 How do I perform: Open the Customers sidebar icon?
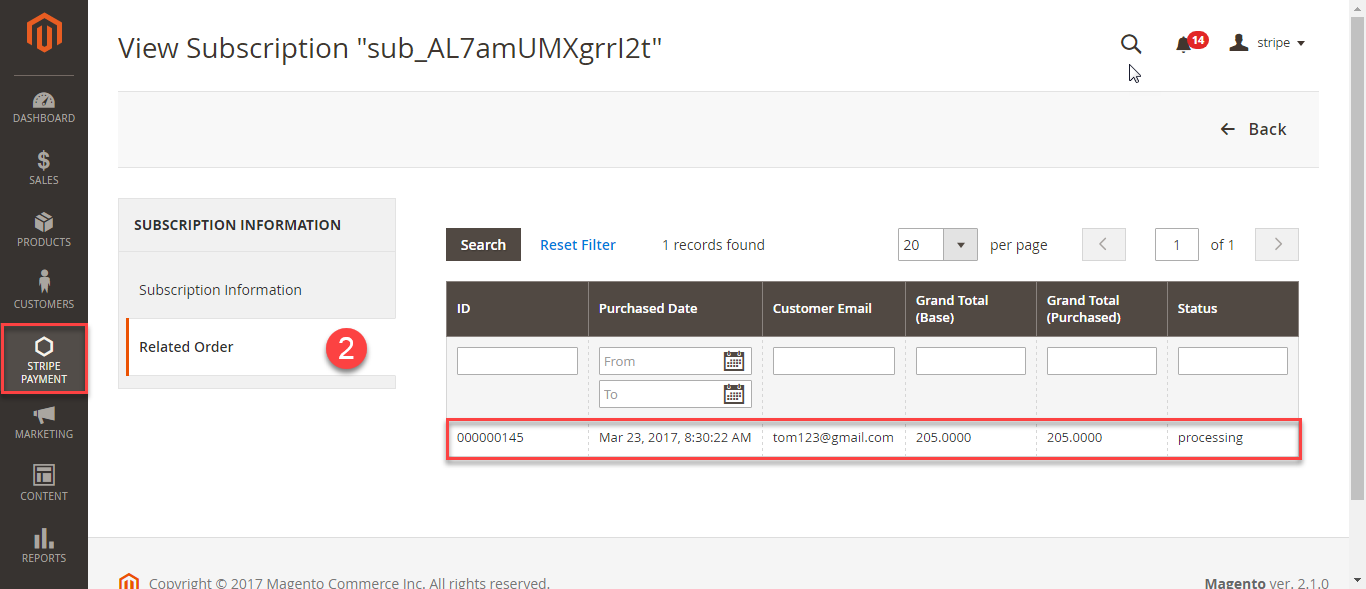44,291
